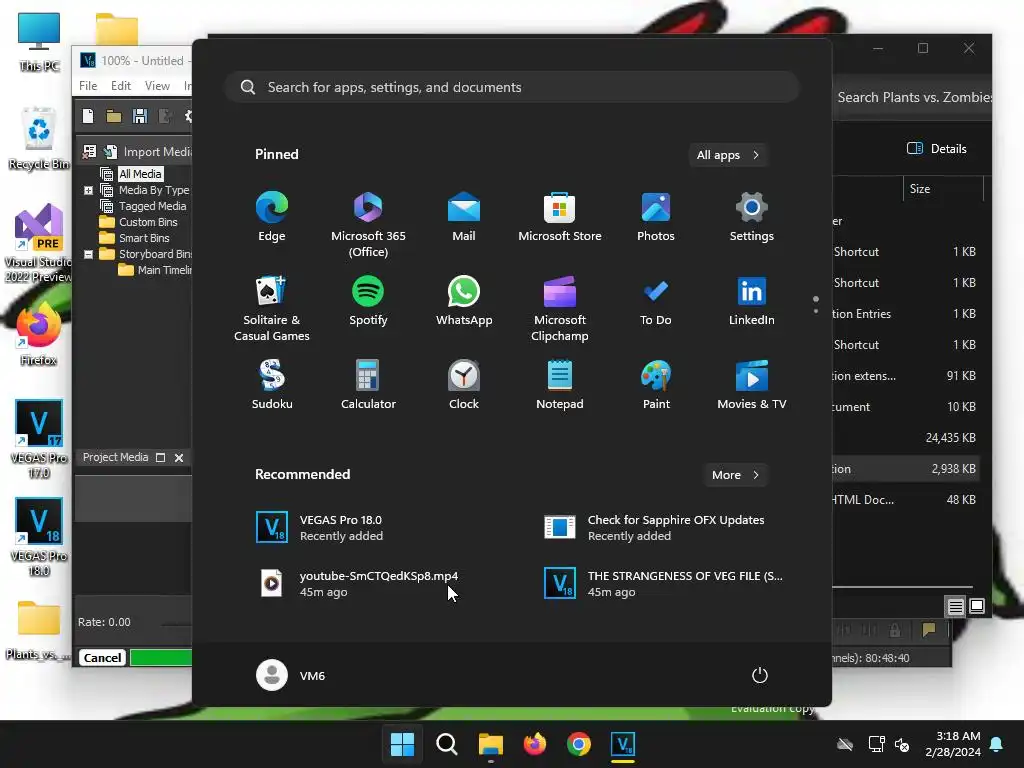
Task: Open Microsoft Clipchamp
Action: [560, 308]
